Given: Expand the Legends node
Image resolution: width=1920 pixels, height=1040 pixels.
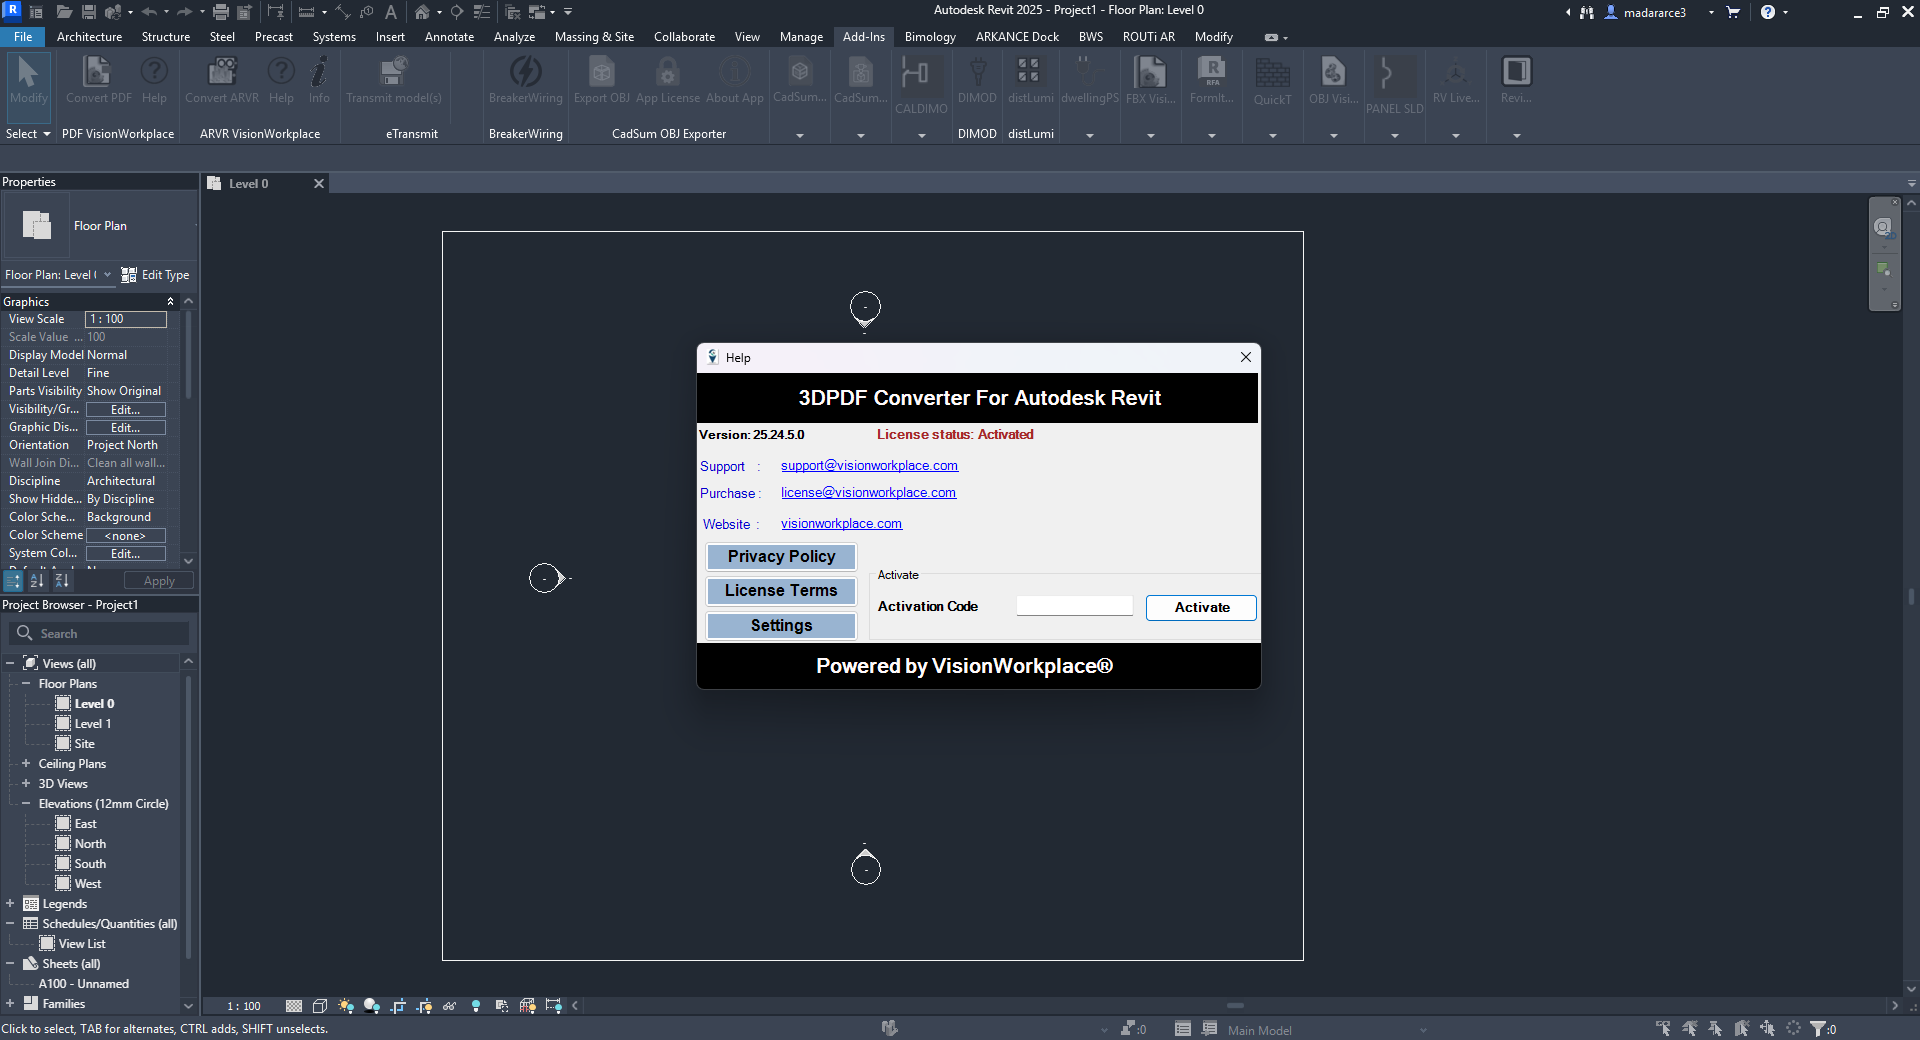Looking at the screenshot, I should click(x=10, y=903).
